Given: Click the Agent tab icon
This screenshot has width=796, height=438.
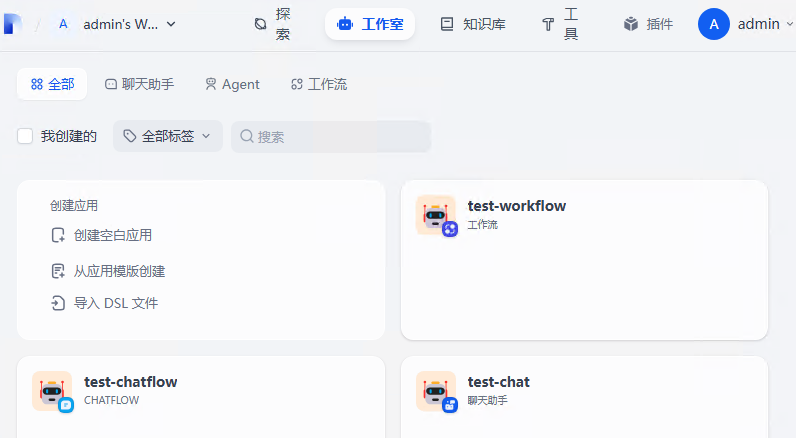Looking at the screenshot, I should (x=211, y=84).
